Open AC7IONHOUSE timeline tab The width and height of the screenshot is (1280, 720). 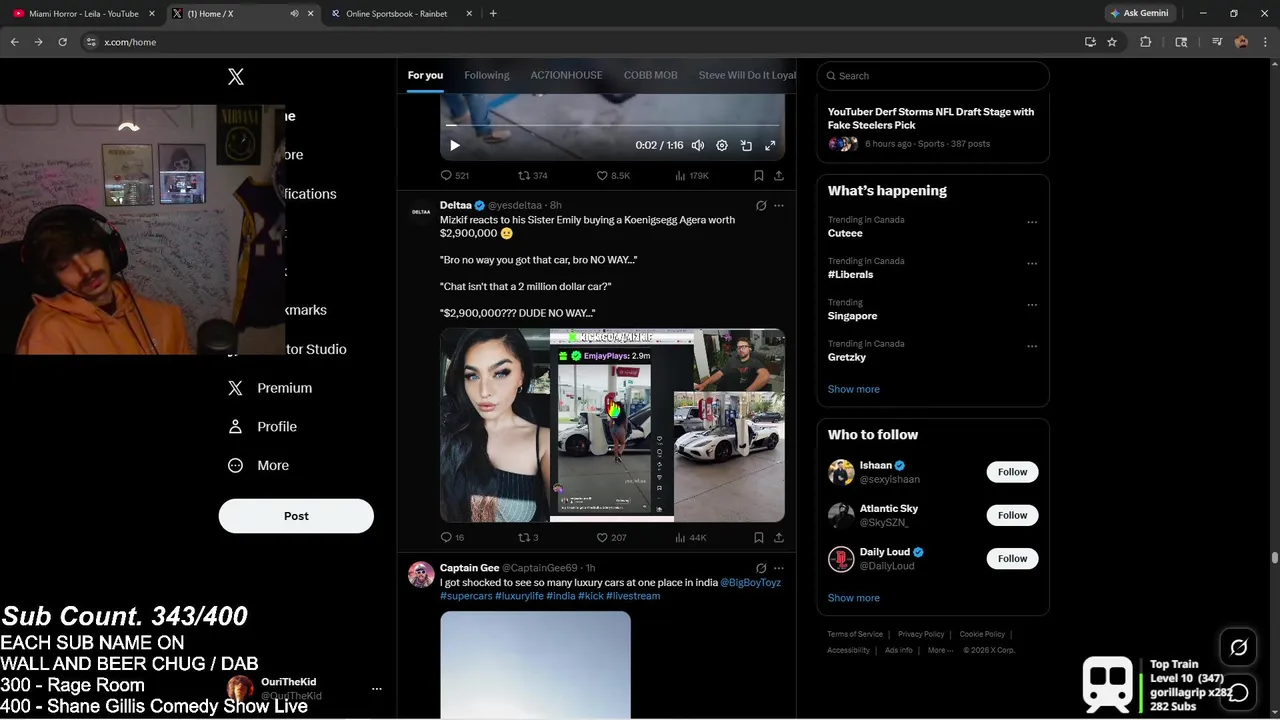(x=566, y=75)
